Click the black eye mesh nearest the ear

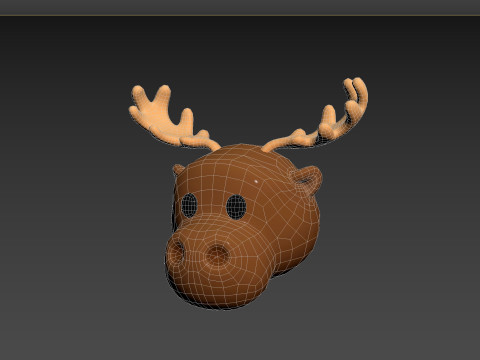[x=236, y=207]
